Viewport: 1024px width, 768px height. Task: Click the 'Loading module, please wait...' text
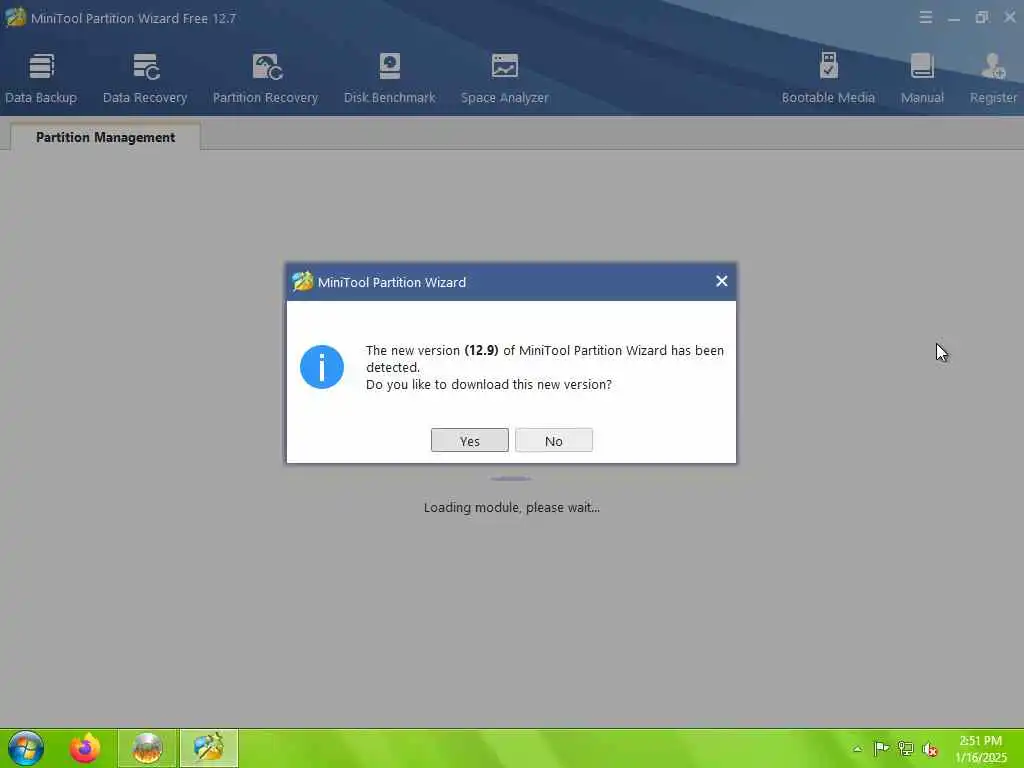pyautogui.click(x=511, y=507)
